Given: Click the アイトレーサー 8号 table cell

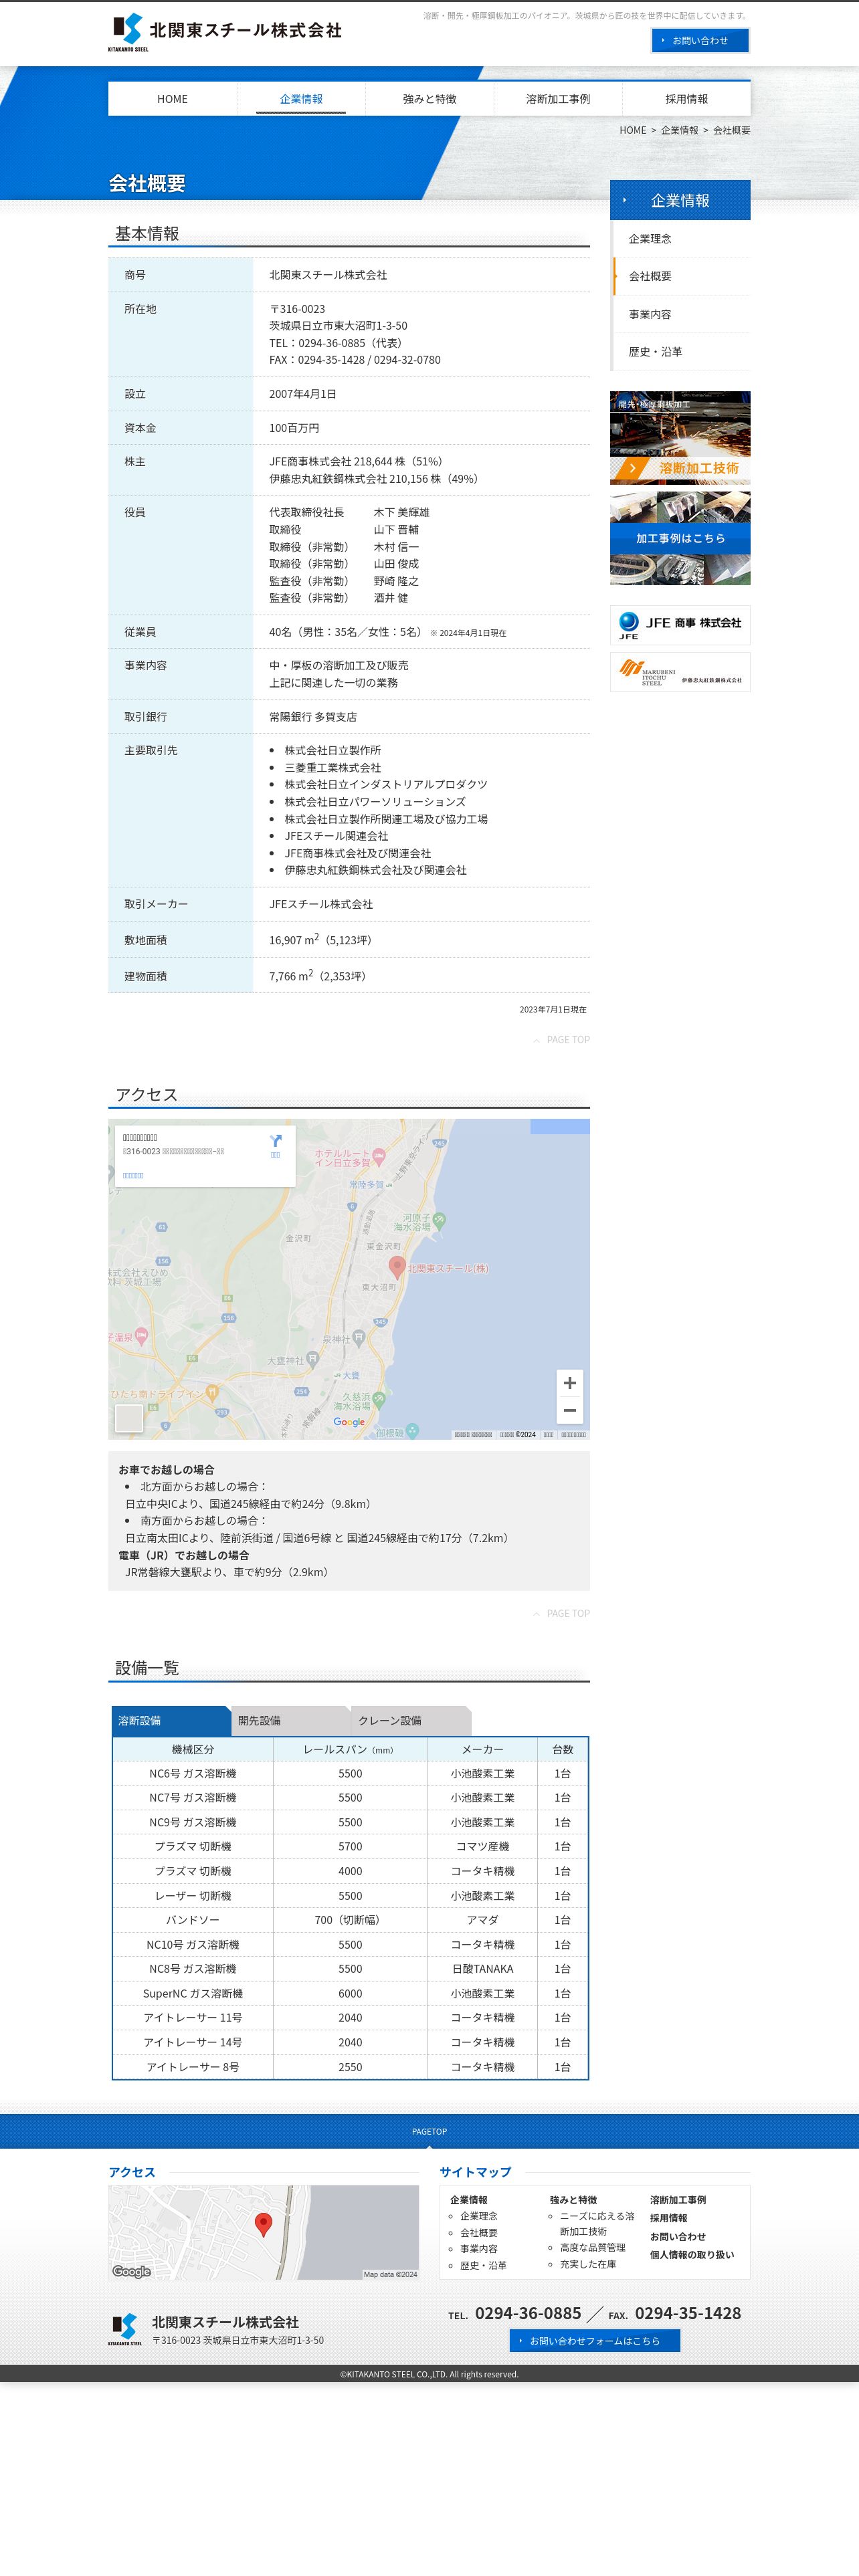Looking at the screenshot, I should pos(193,2067).
